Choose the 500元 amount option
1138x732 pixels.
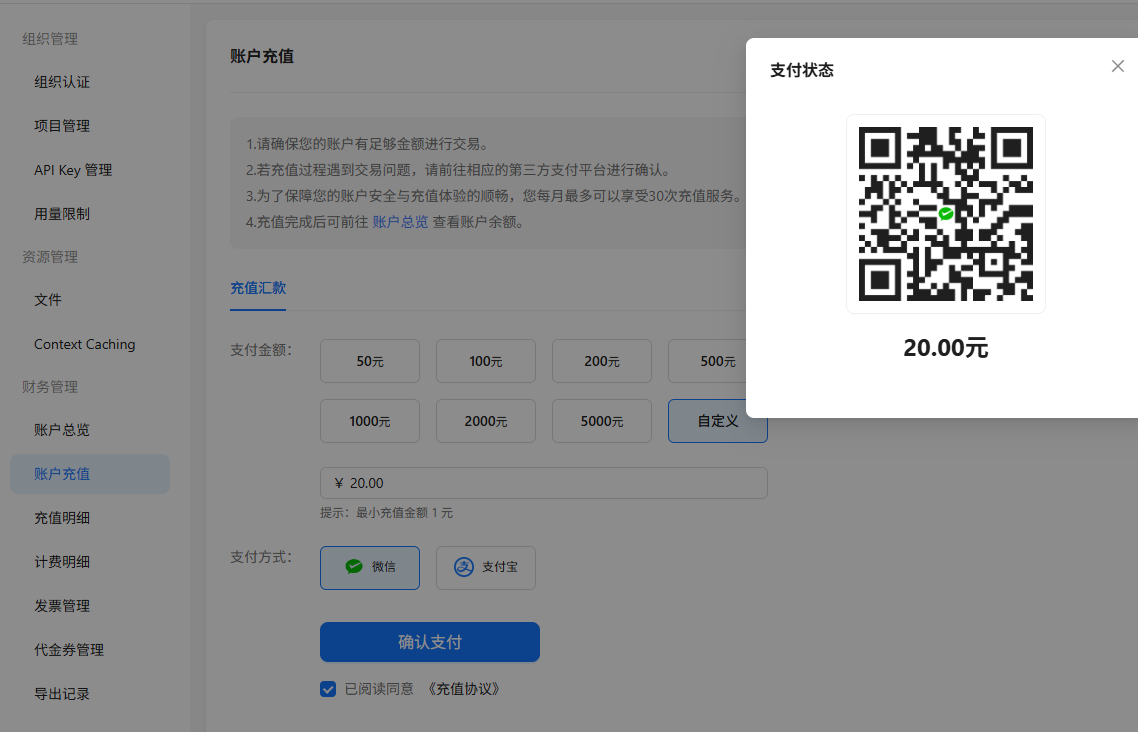[708, 361]
